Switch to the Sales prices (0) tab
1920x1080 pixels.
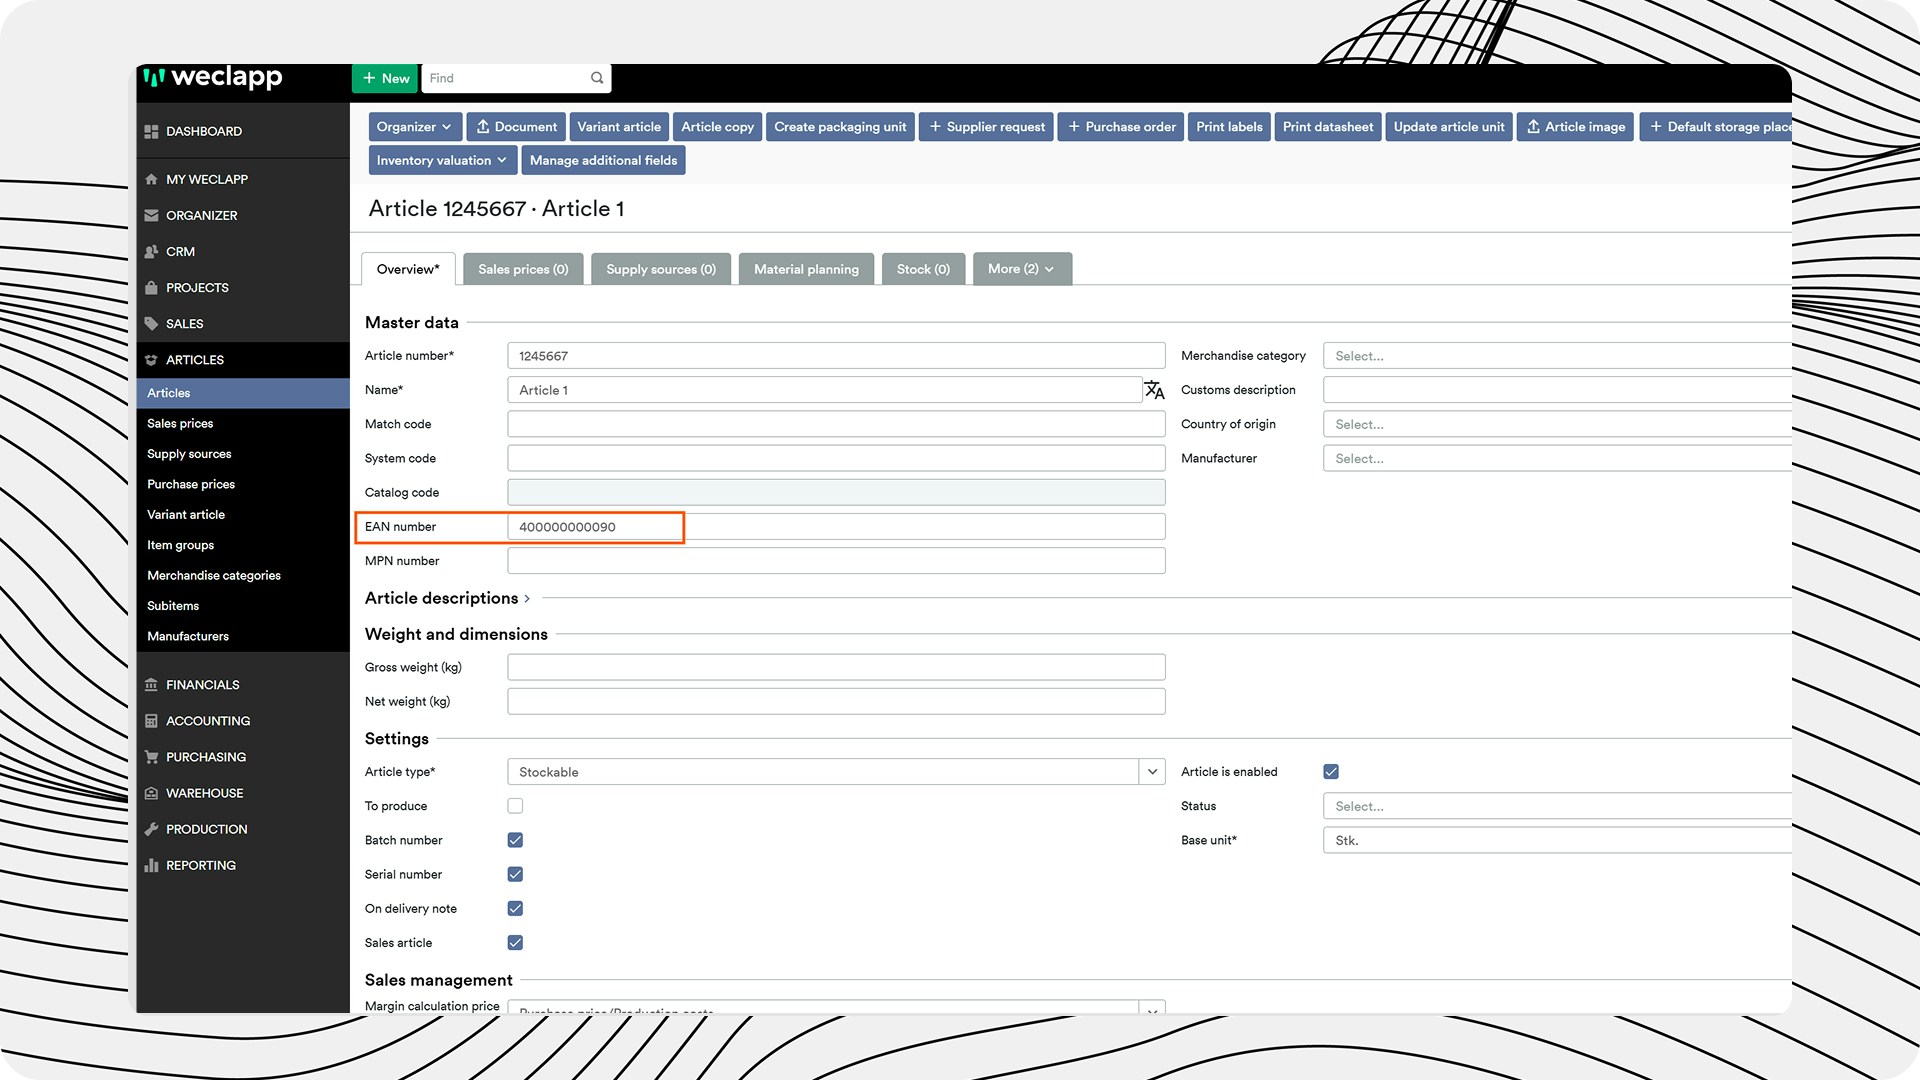[x=523, y=269]
